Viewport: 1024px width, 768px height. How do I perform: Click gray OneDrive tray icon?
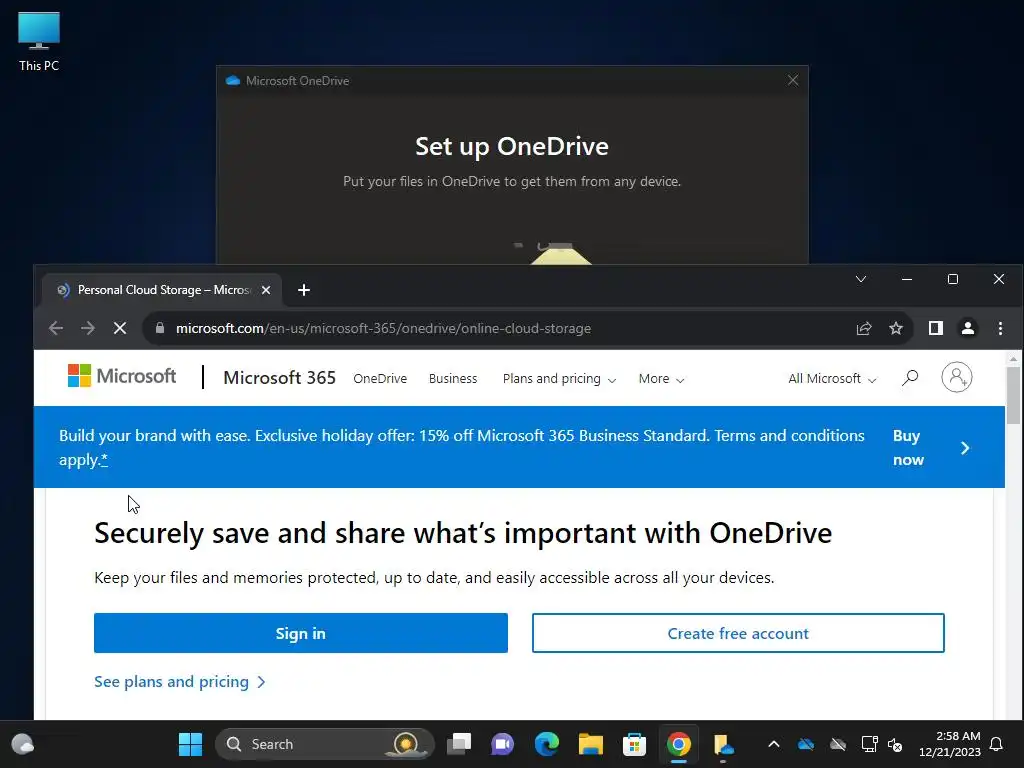pyautogui.click(x=838, y=744)
